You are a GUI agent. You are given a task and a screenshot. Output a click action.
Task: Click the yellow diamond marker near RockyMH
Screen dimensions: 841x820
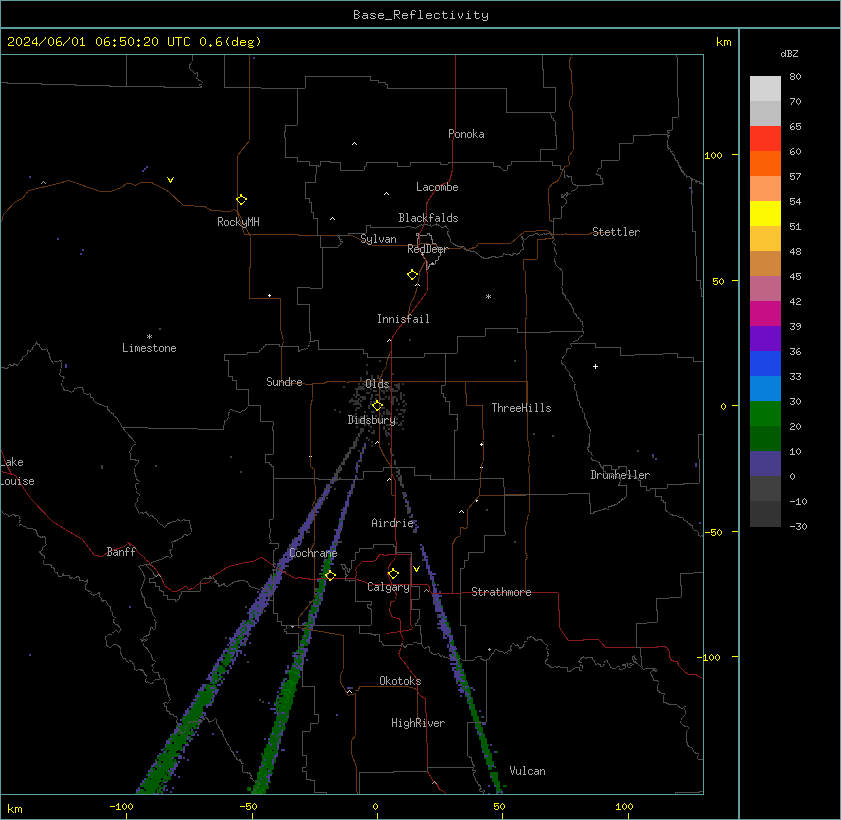(241, 200)
